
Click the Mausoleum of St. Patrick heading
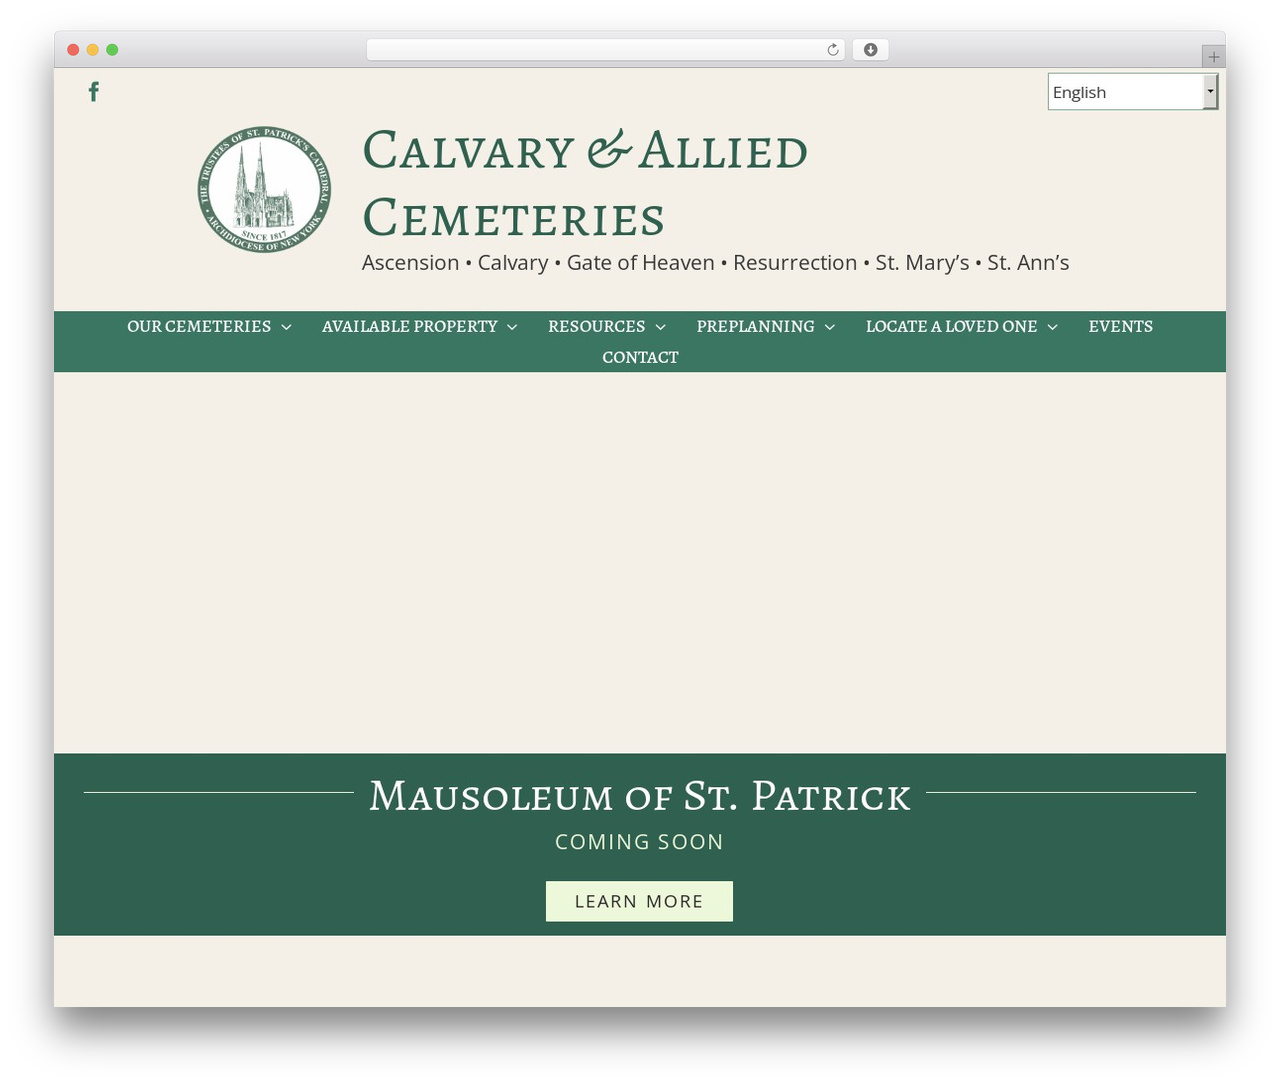640,796
